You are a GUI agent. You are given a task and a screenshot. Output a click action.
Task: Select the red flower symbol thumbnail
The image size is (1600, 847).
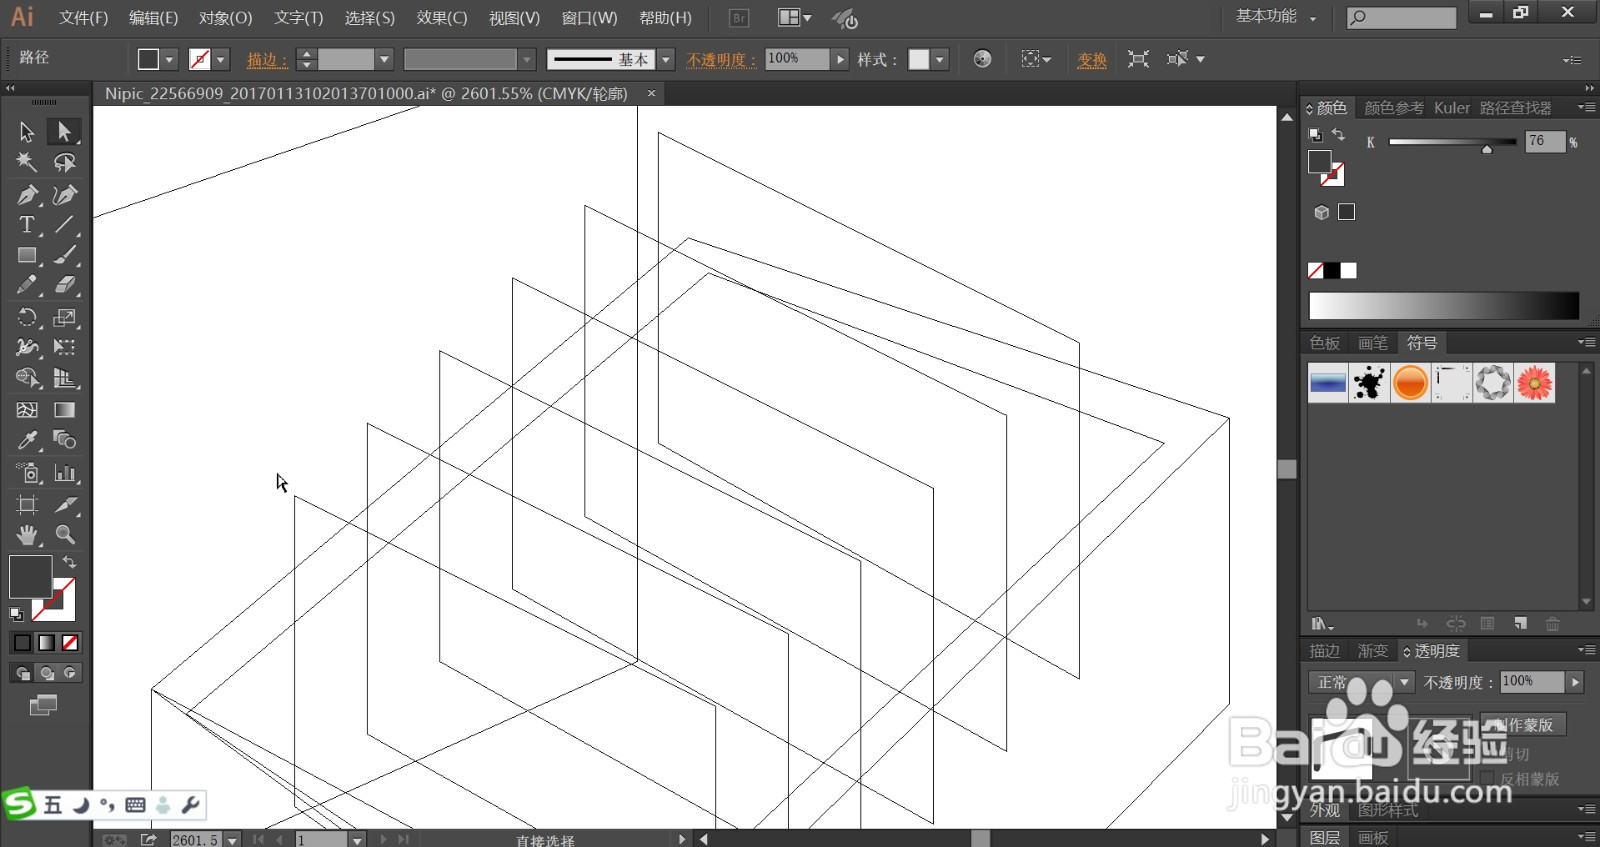pos(1534,382)
